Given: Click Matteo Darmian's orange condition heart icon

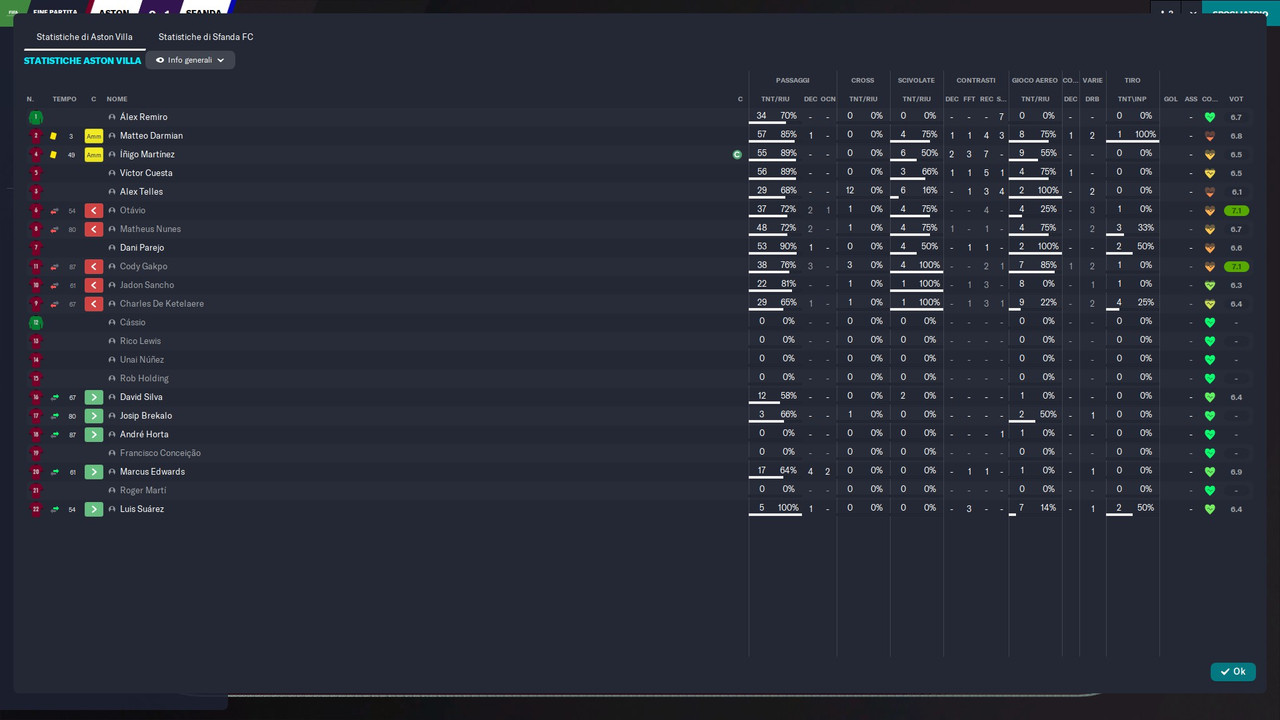Looking at the screenshot, I should pos(1210,136).
